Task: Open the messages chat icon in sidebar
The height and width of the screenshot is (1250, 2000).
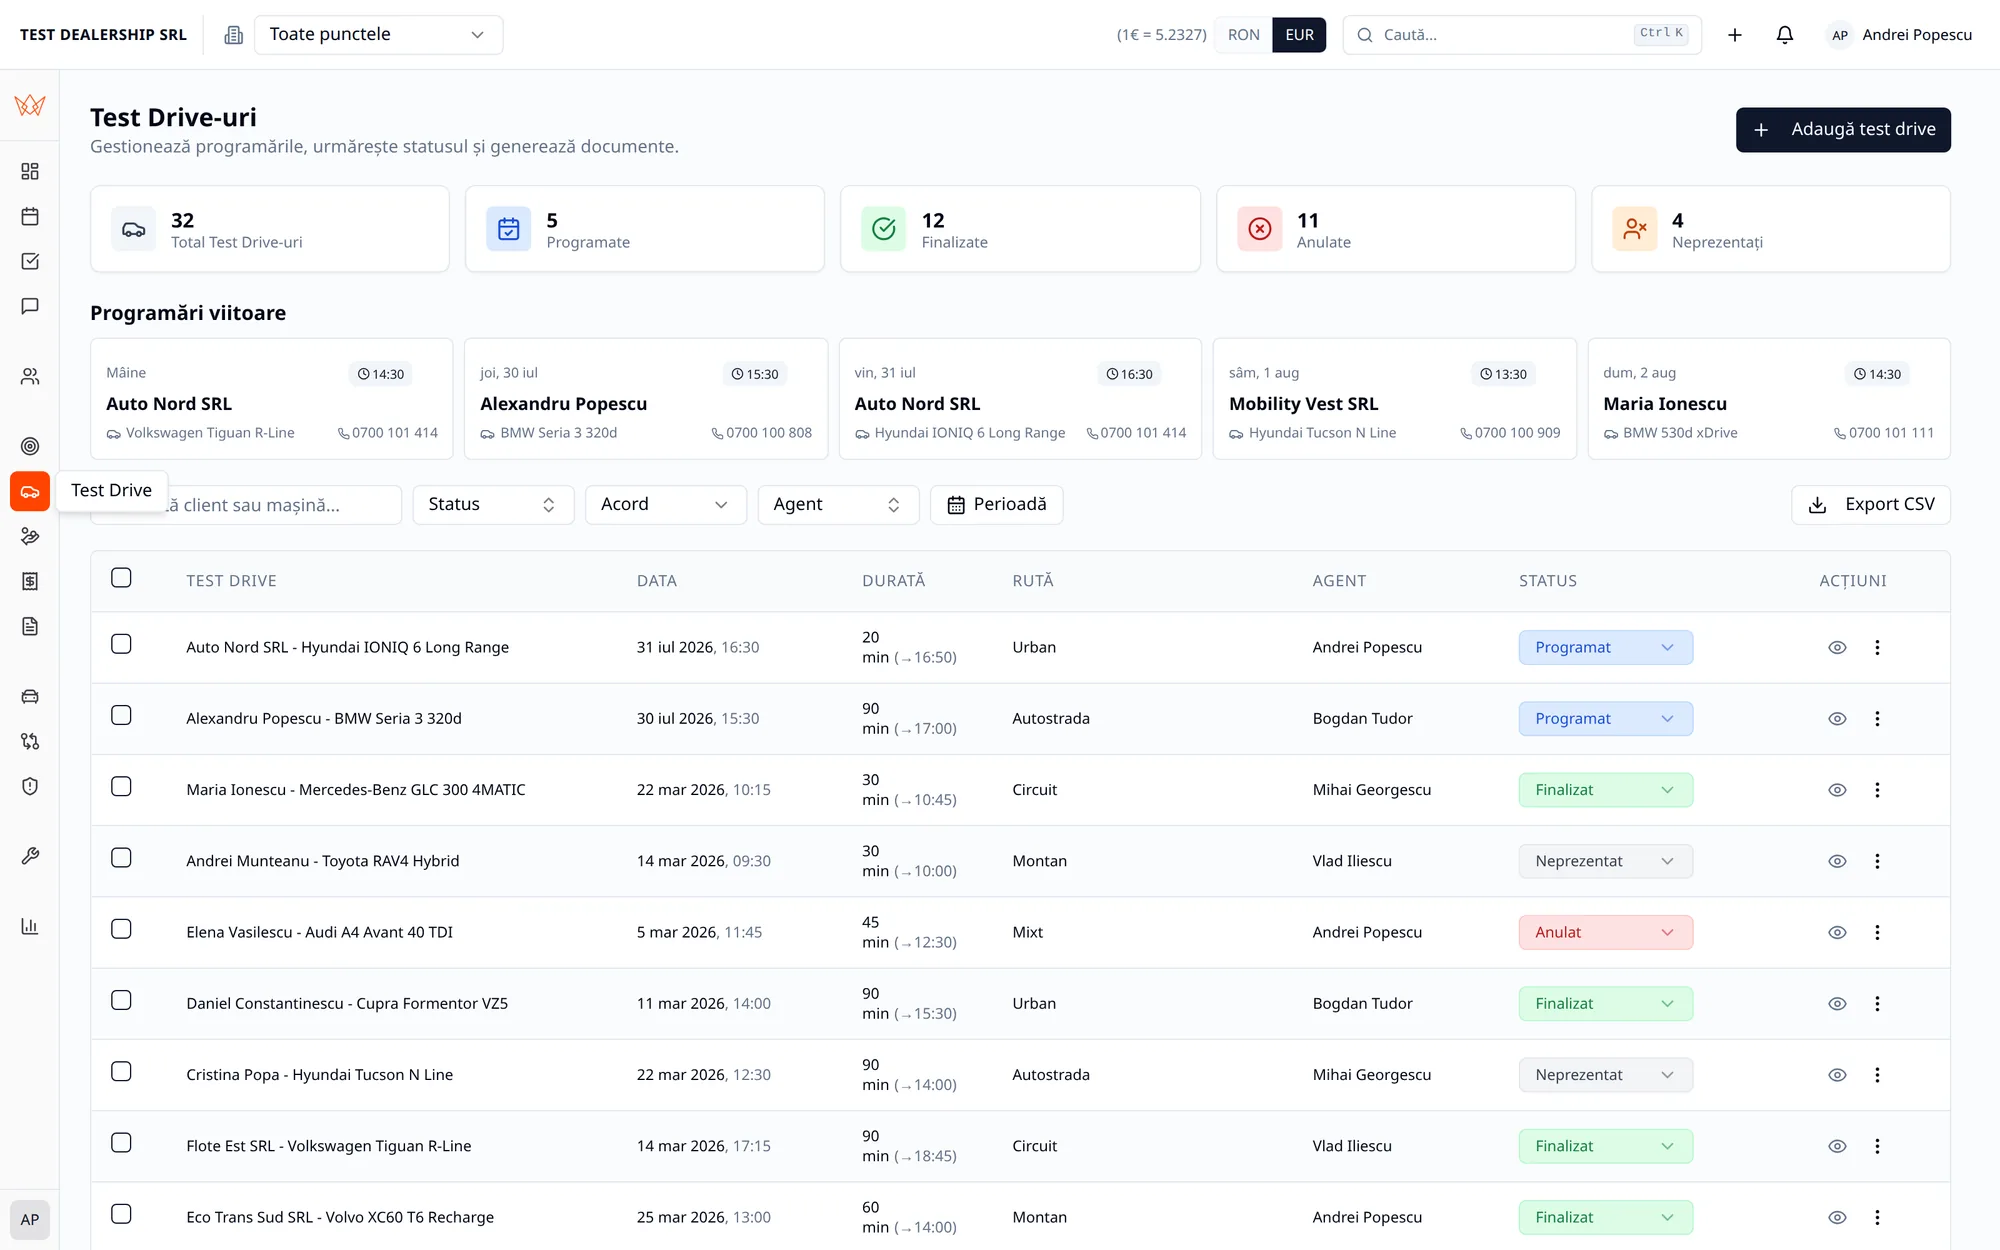Action: [x=30, y=306]
